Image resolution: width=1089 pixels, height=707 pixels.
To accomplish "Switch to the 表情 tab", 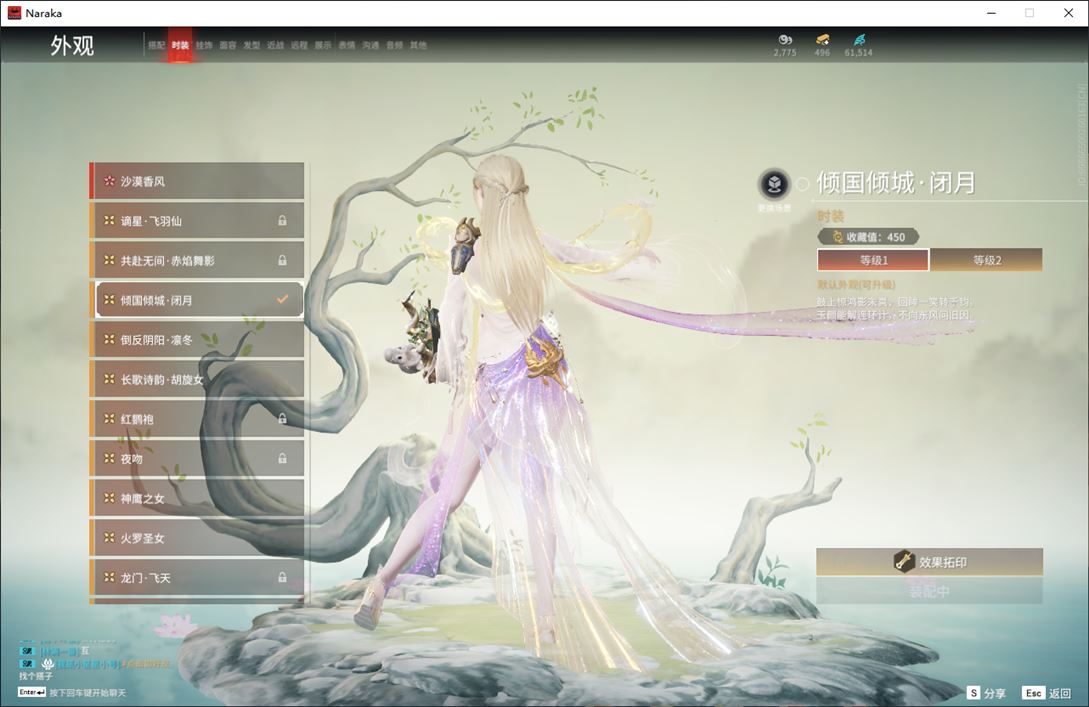I will [347, 45].
